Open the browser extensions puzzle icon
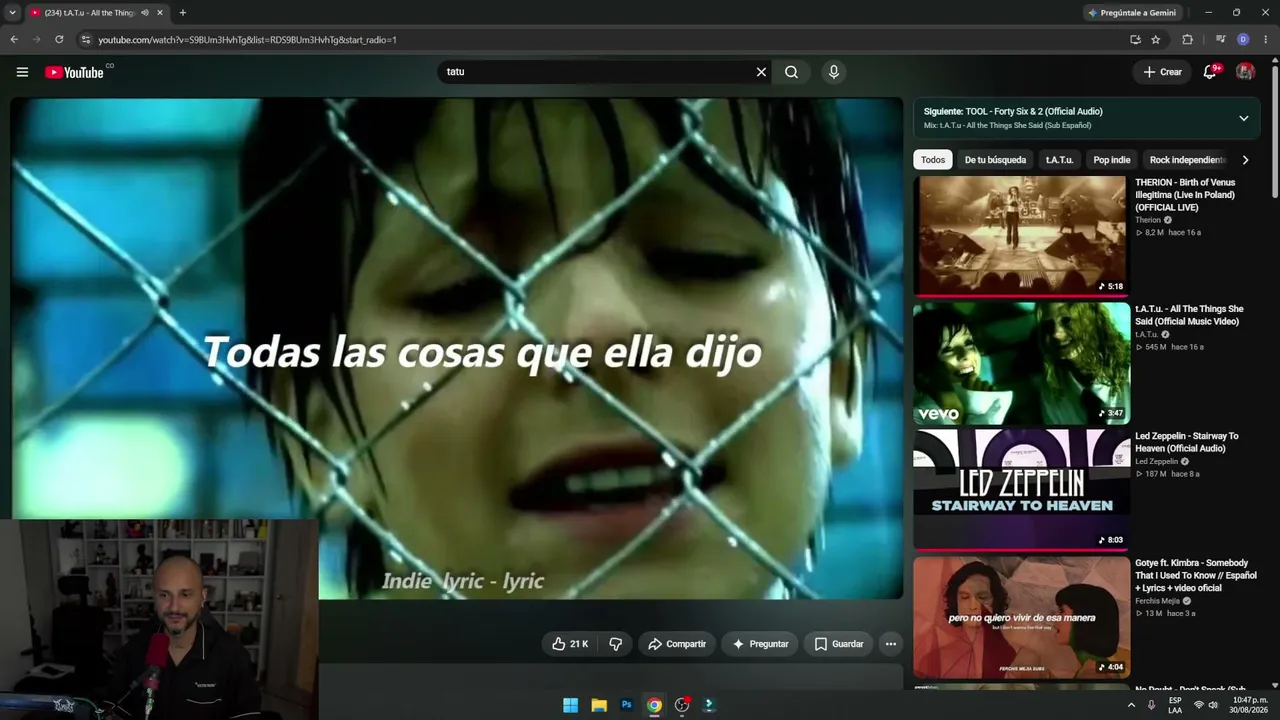This screenshot has width=1280, height=720. [1188, 40]
